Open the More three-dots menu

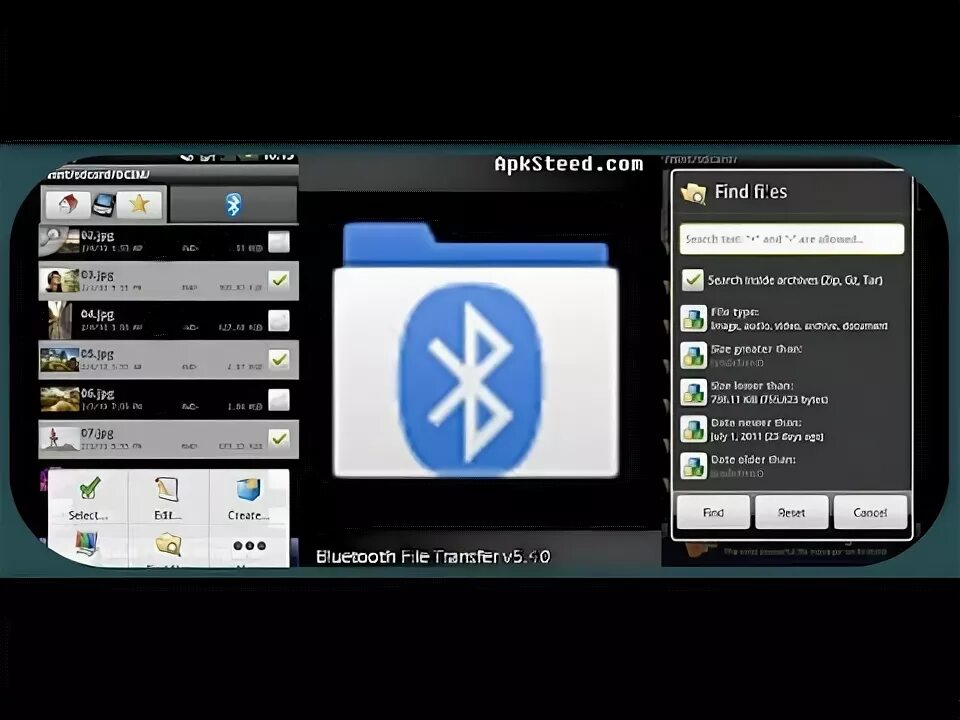[x=249, y=545]
